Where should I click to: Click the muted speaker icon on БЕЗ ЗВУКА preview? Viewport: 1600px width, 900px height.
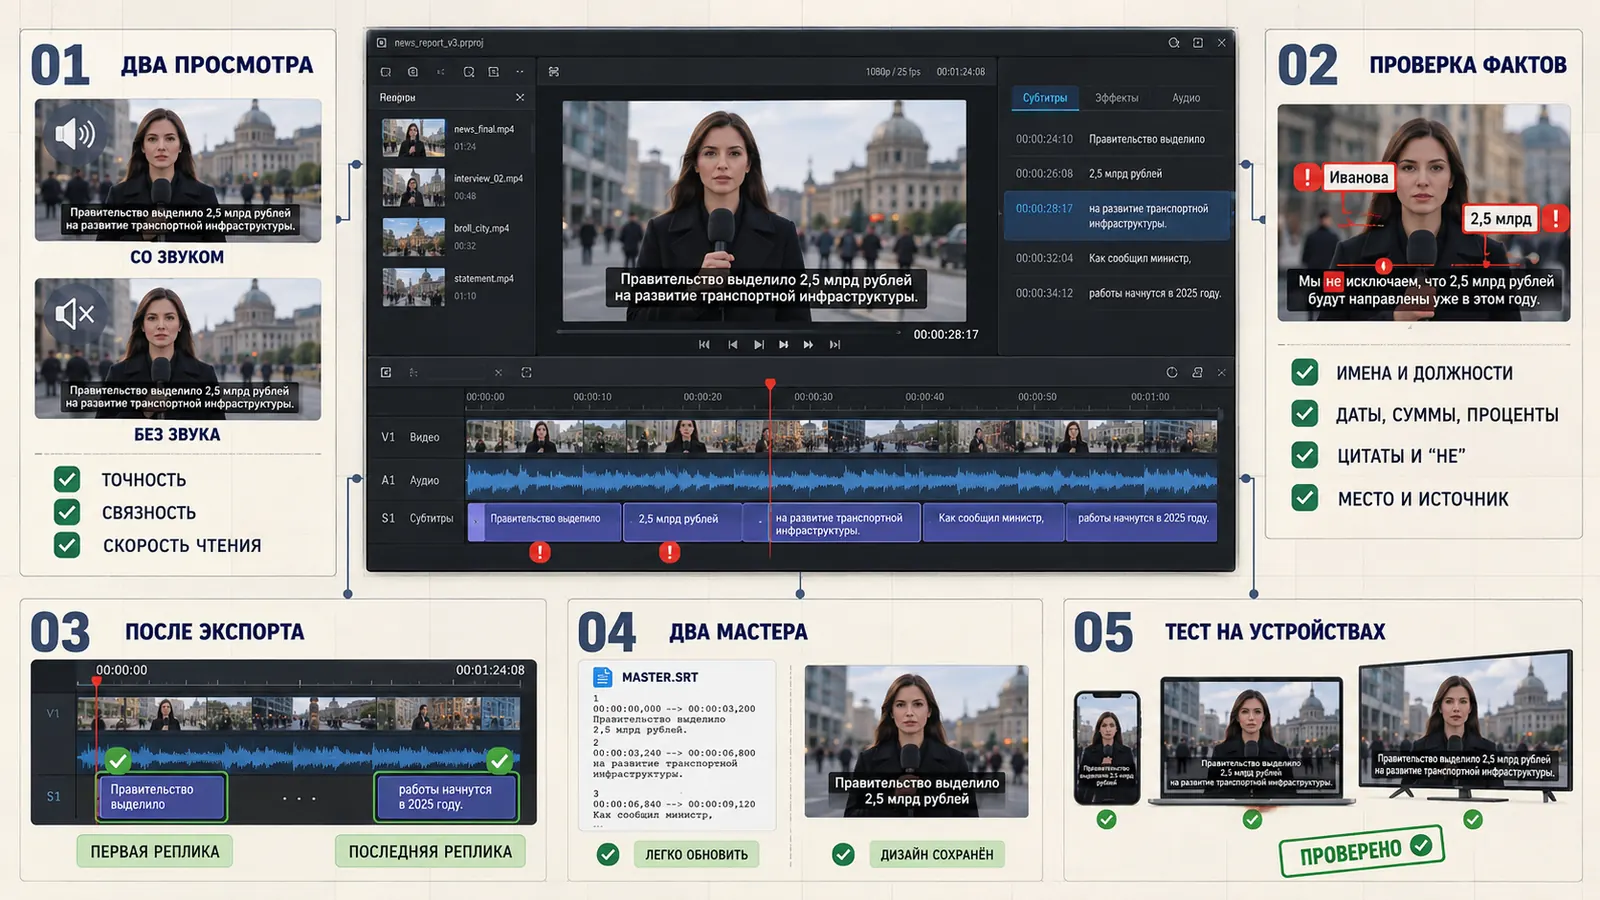[75, 314]
